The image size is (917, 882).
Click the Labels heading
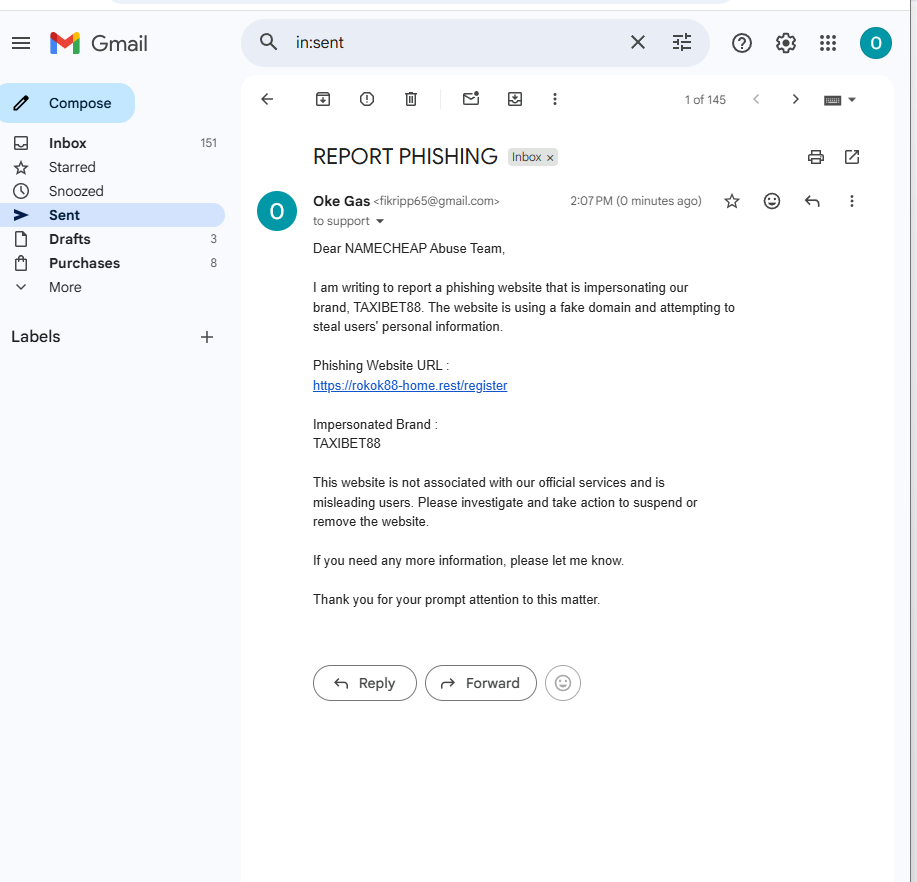coord(36,337)
